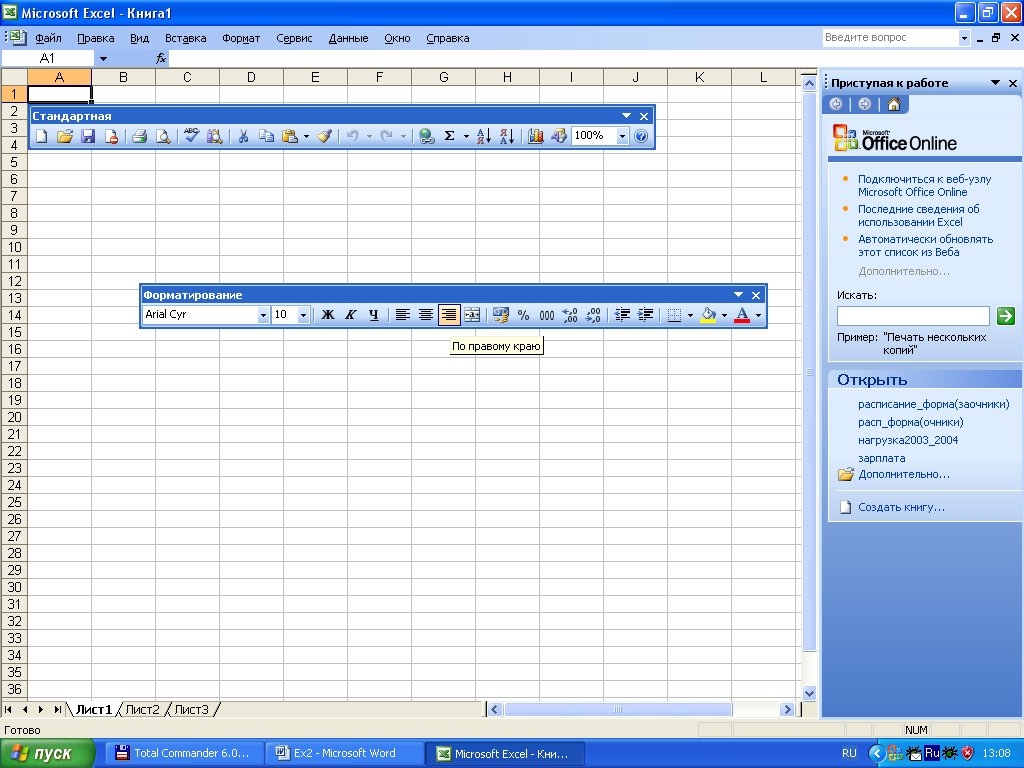Click Подключиться к веб-узлу Microsoft Office Online
Viewport: 1024px width, 768px height.
pyautogui.click(x=924, y=185)
